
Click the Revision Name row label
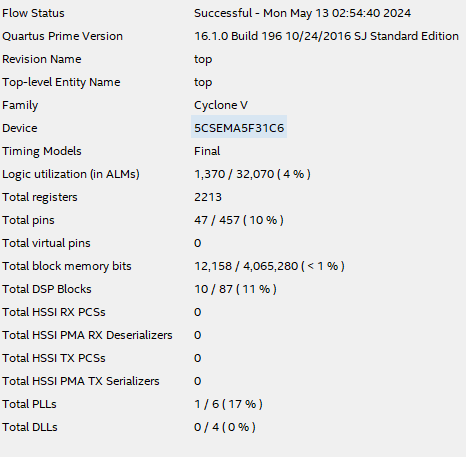coord(42,59)
